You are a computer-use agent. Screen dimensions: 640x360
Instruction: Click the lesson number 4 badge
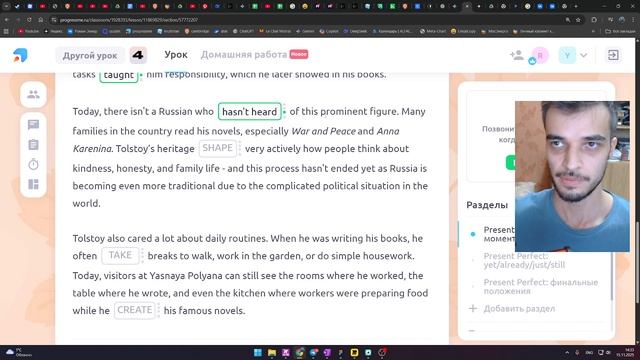(x=138, y=55)
